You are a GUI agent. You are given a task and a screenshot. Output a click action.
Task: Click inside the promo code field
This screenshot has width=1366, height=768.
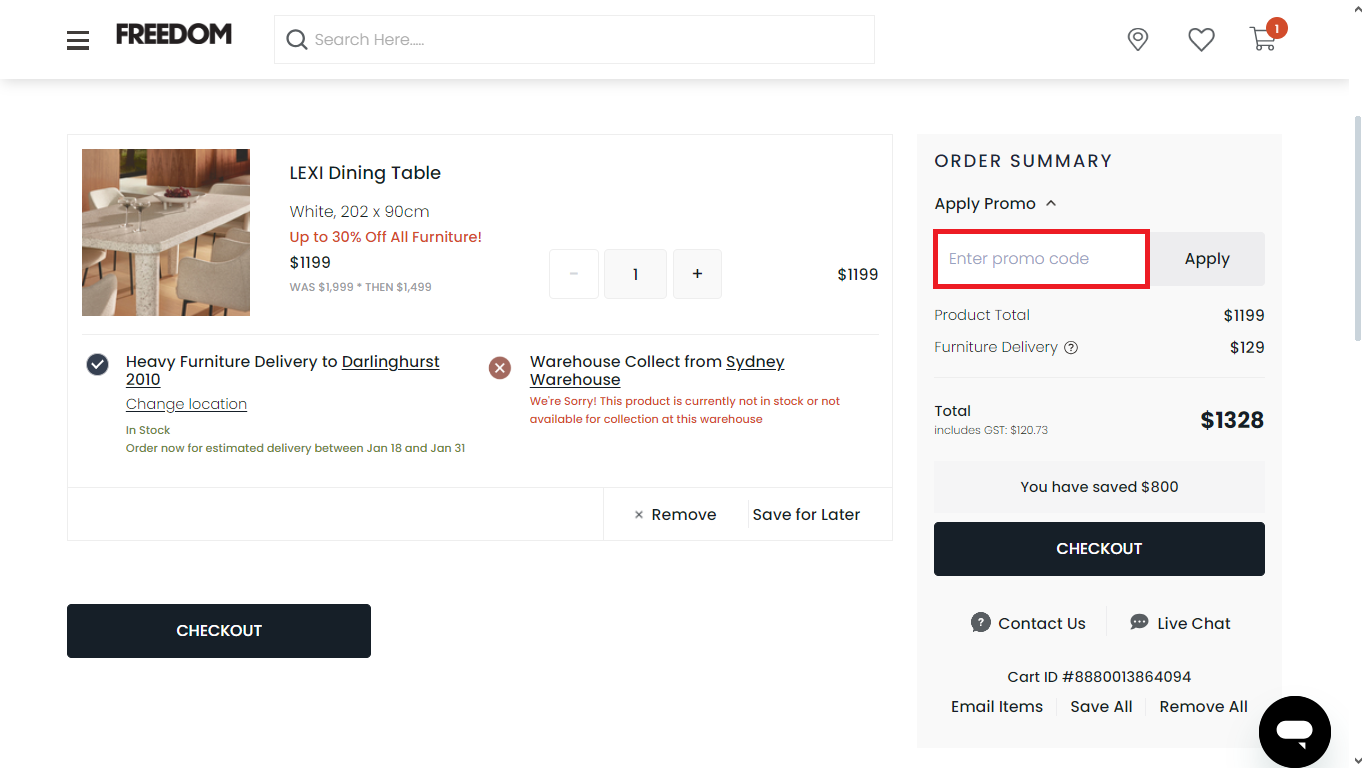(1040, 258)
